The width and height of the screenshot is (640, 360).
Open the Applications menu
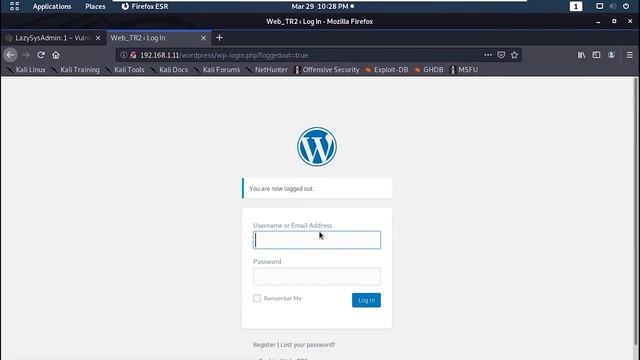52,7
